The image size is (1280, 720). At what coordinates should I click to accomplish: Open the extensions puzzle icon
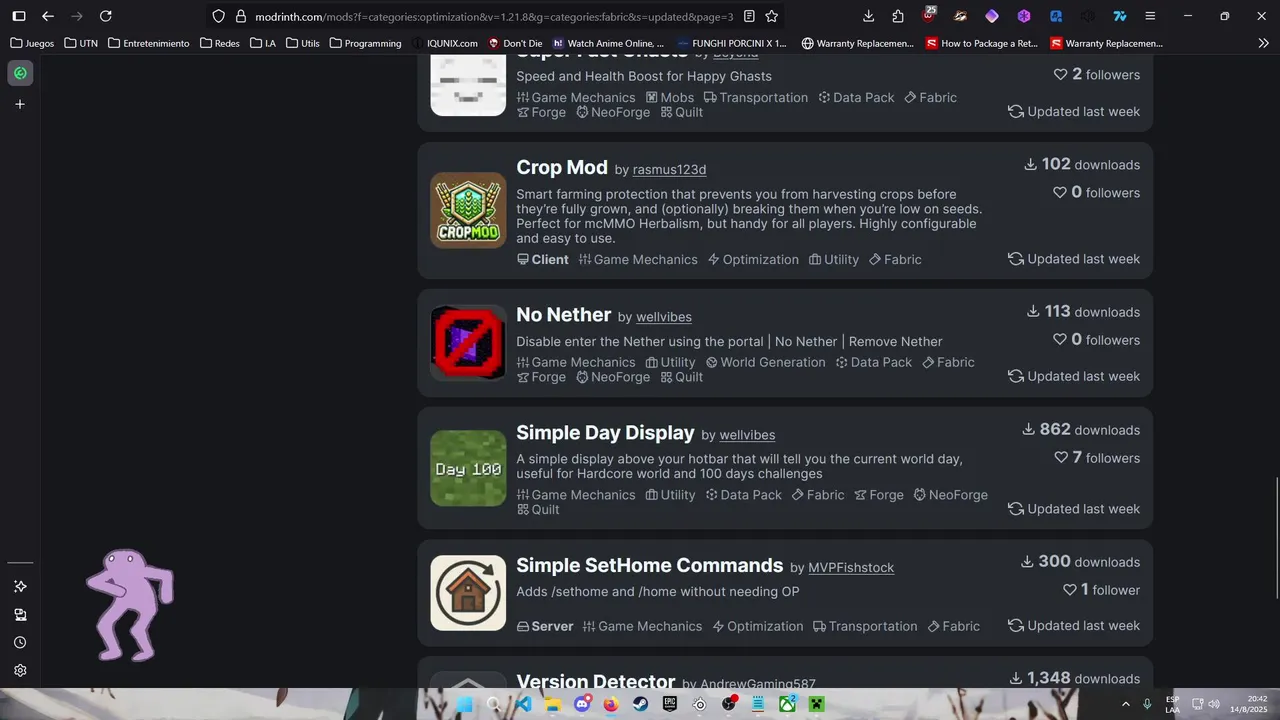[x=898, y=16]
